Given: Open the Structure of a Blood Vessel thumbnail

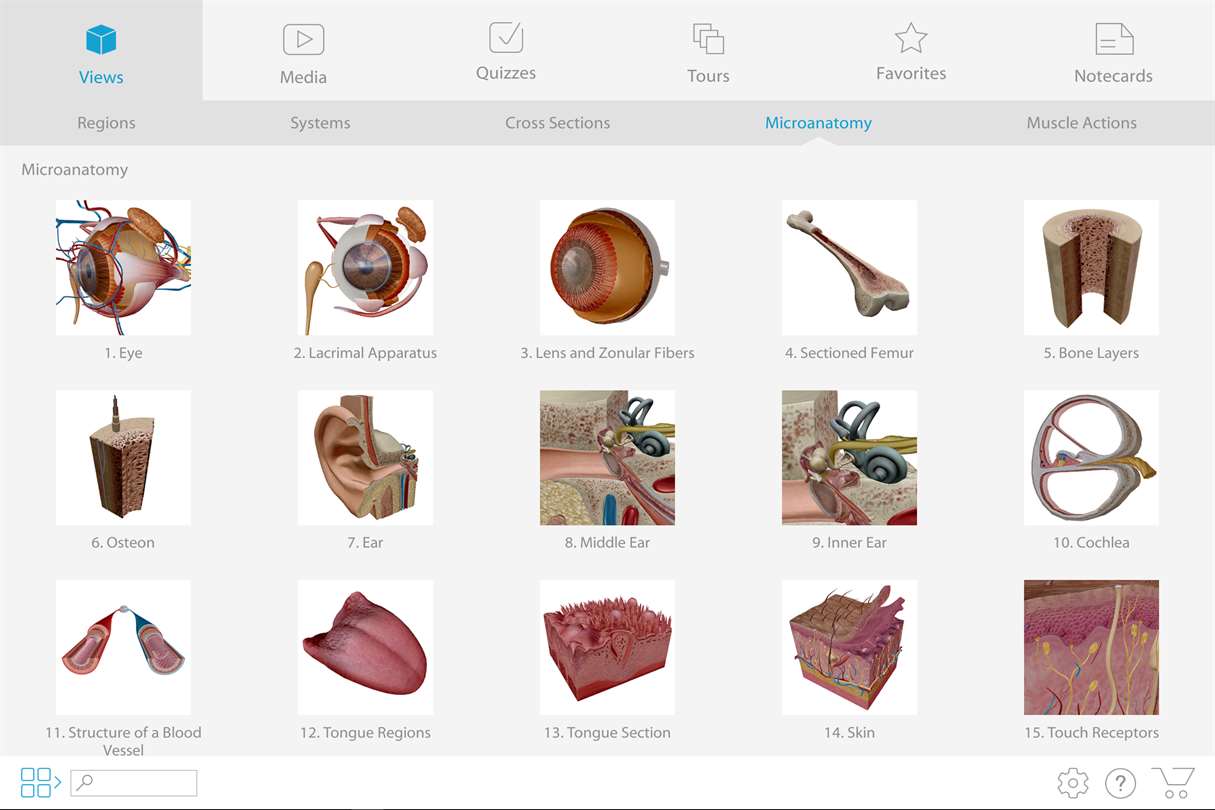Looking at the screenshot, I should coord(123,647).
